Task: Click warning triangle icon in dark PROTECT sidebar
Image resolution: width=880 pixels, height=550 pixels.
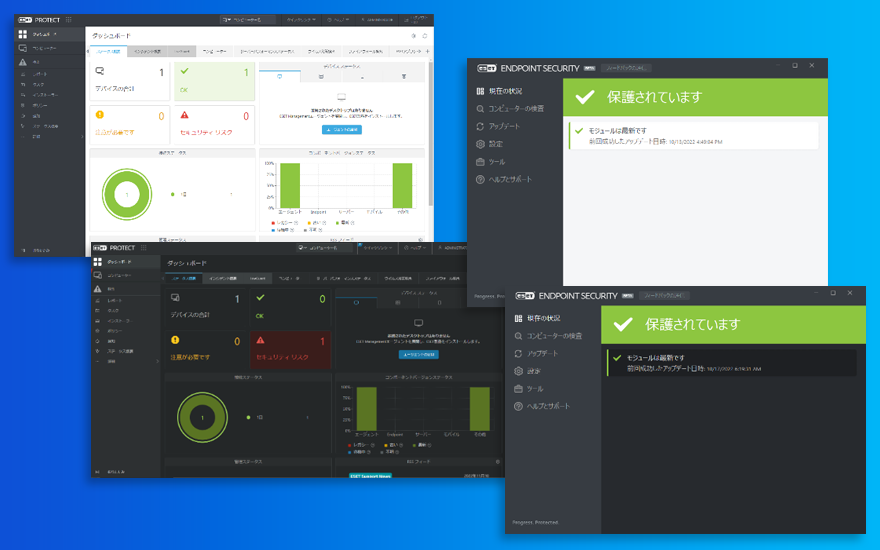Action: coord(98,288)
